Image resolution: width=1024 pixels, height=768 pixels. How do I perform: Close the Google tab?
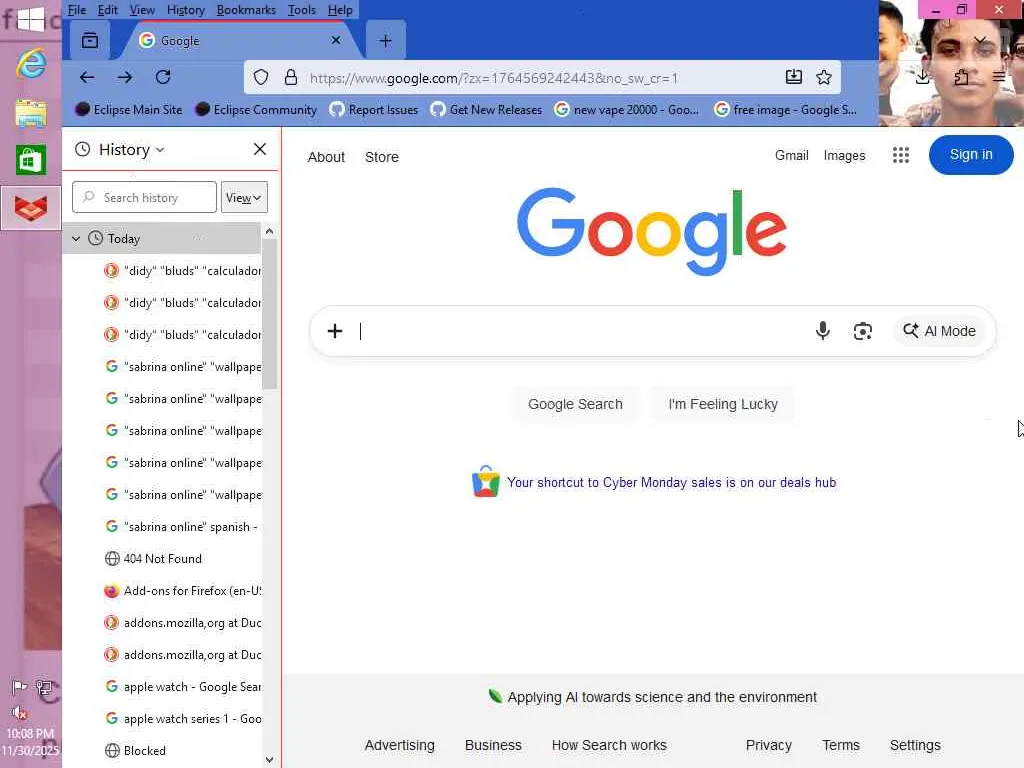tap(336, 40)
